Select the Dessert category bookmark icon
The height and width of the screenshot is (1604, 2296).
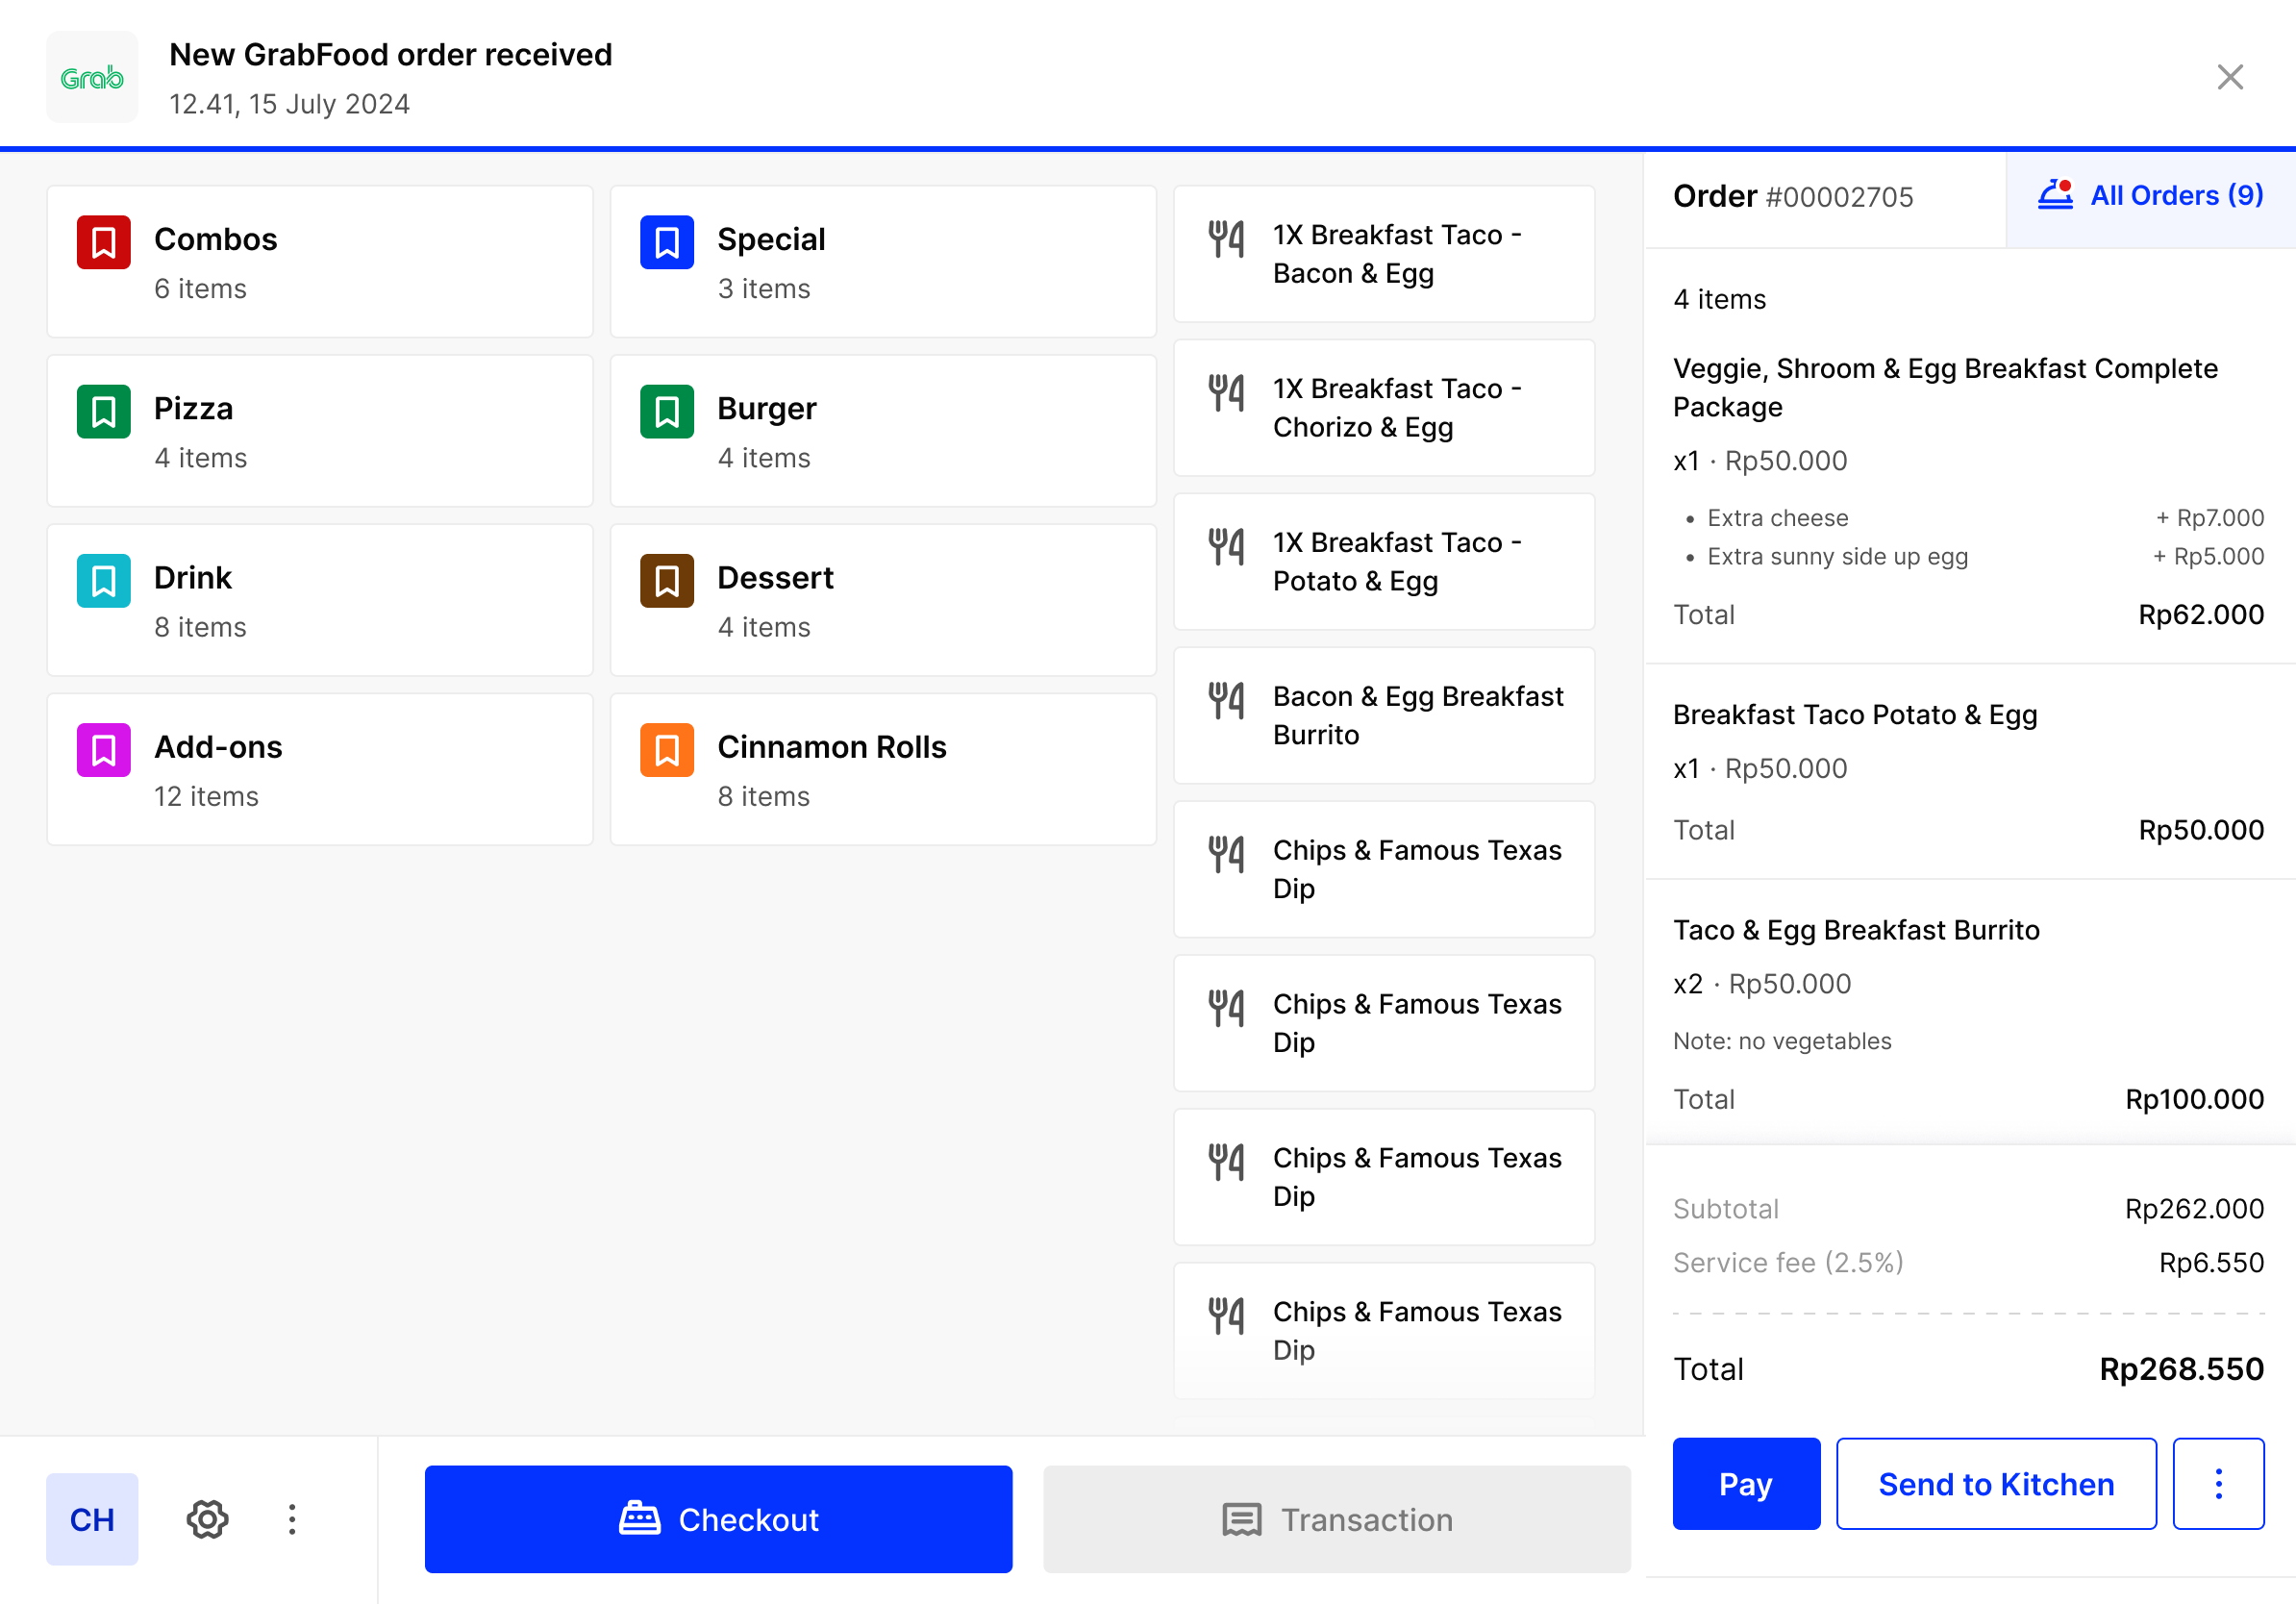pyautogui.click(x=666, y=580)
